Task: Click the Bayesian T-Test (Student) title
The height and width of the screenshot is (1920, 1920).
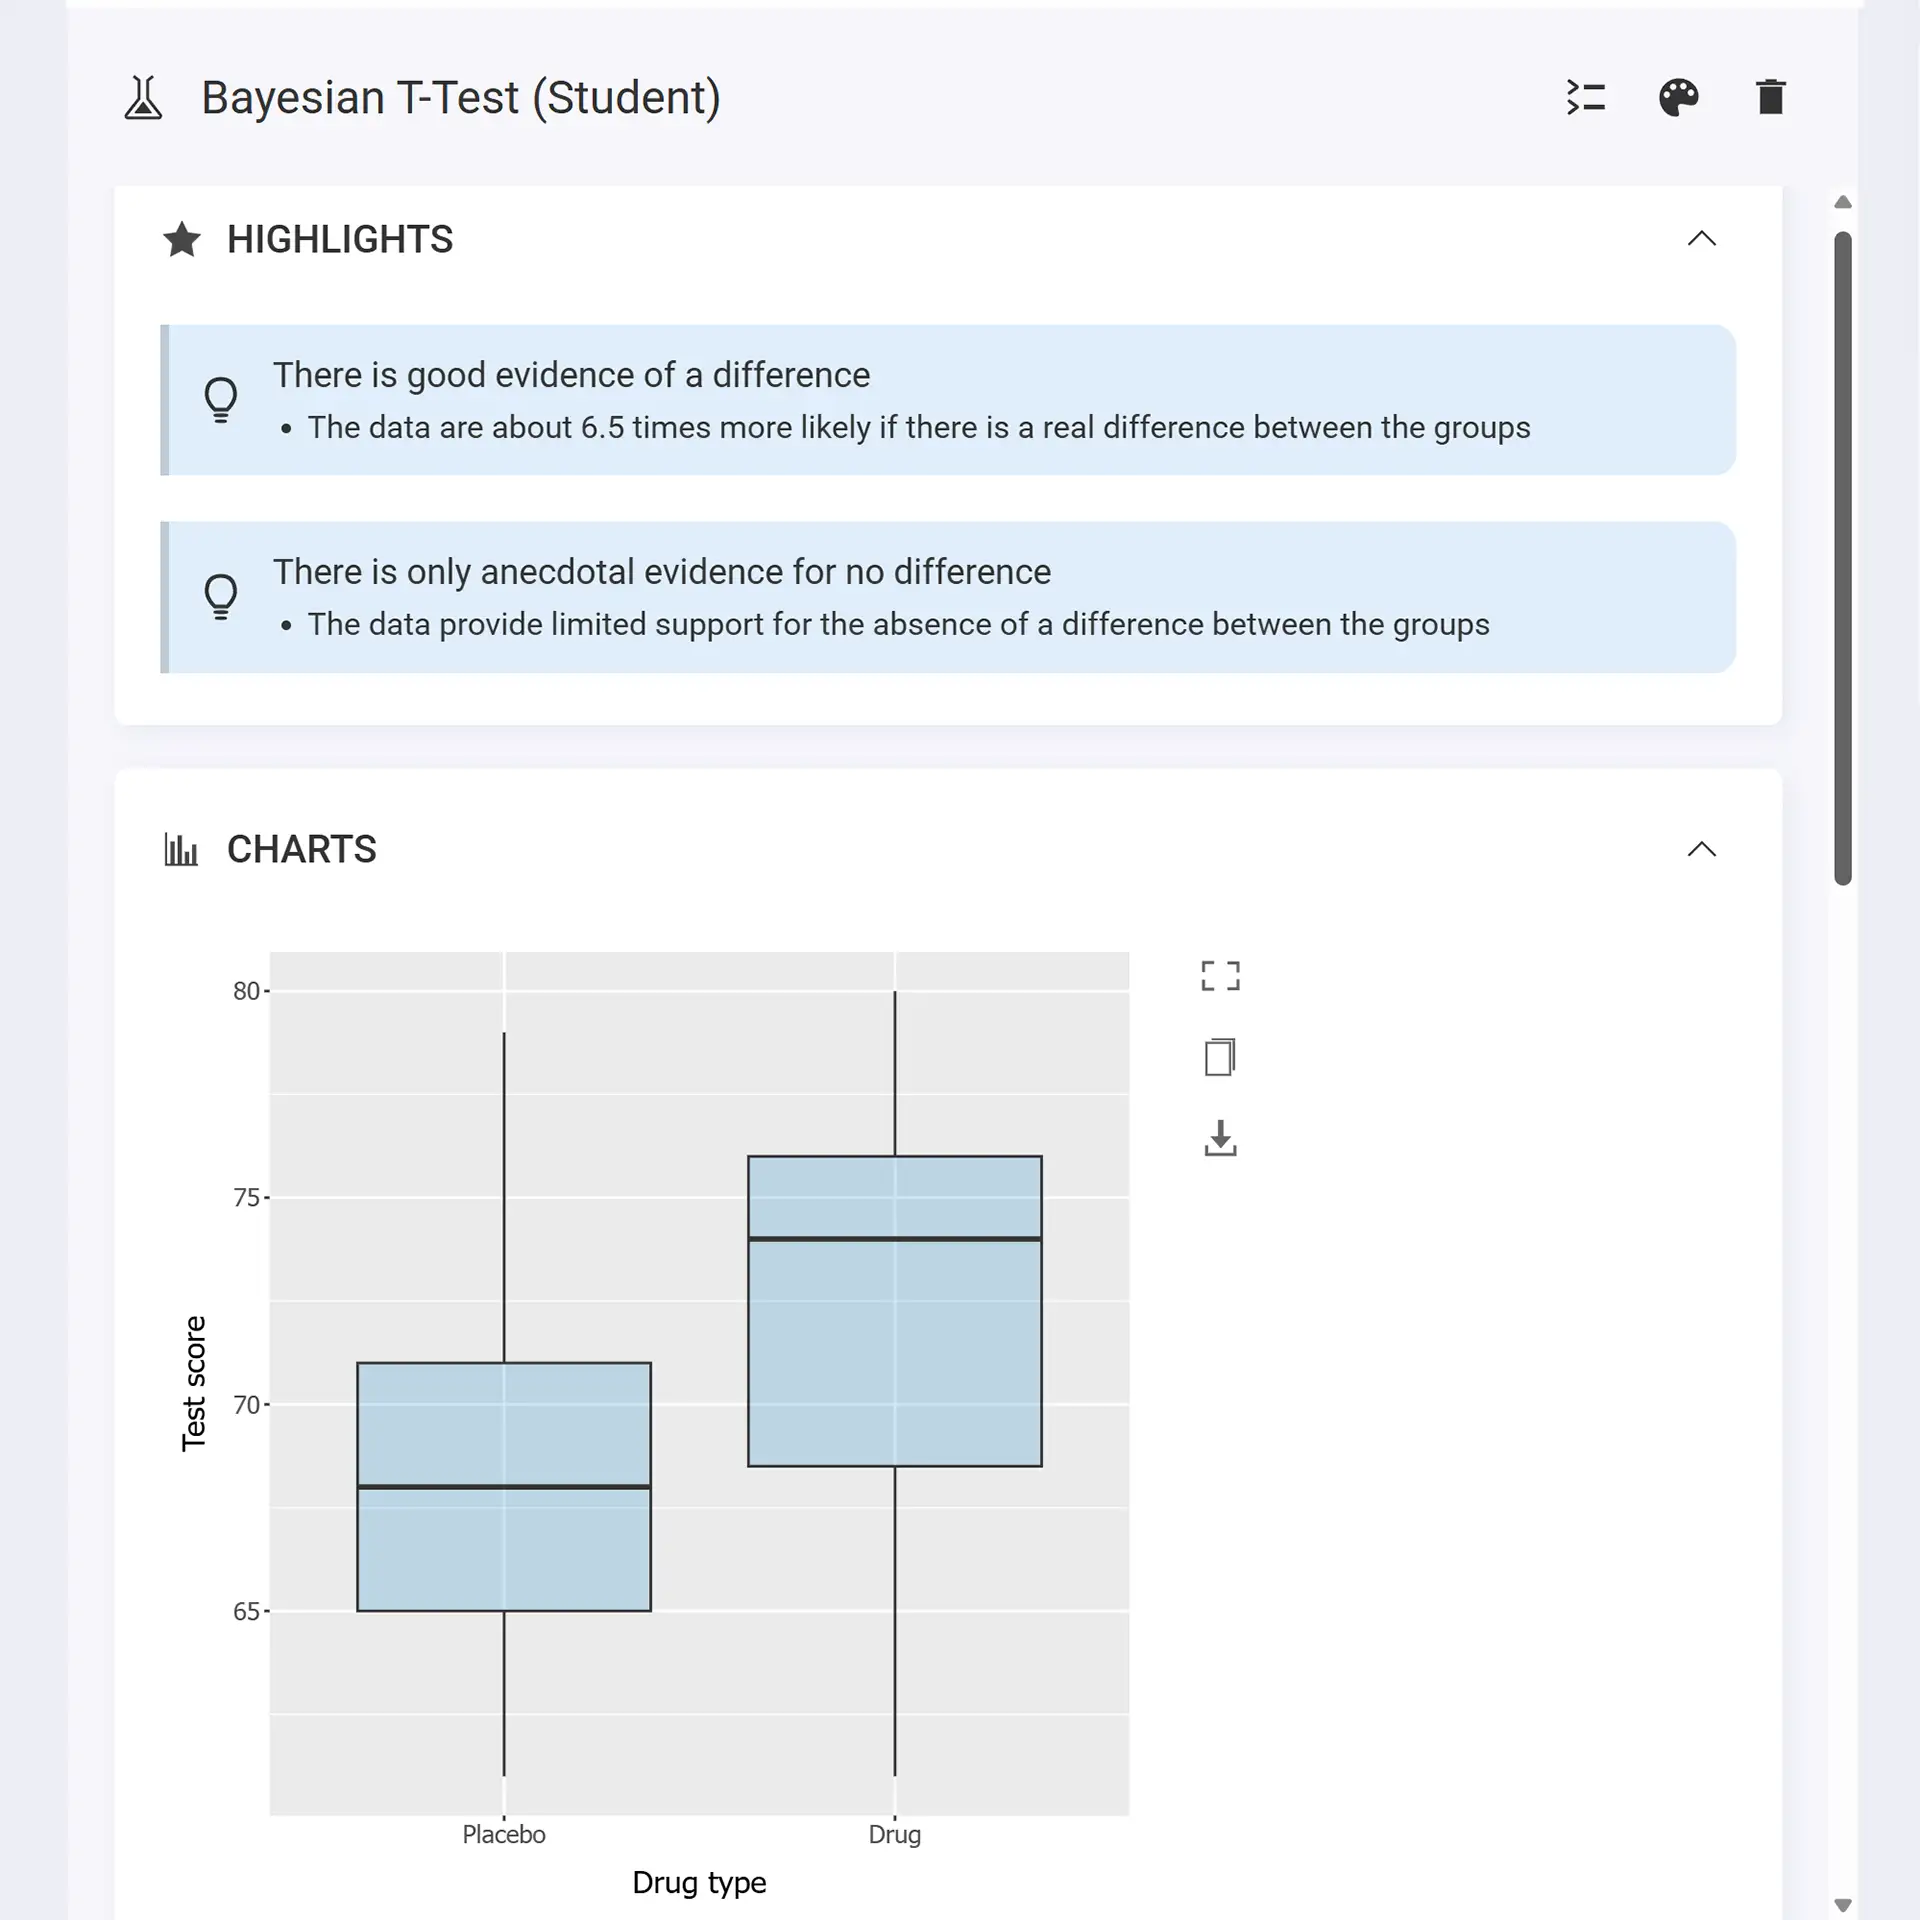Action: [459, 96]
